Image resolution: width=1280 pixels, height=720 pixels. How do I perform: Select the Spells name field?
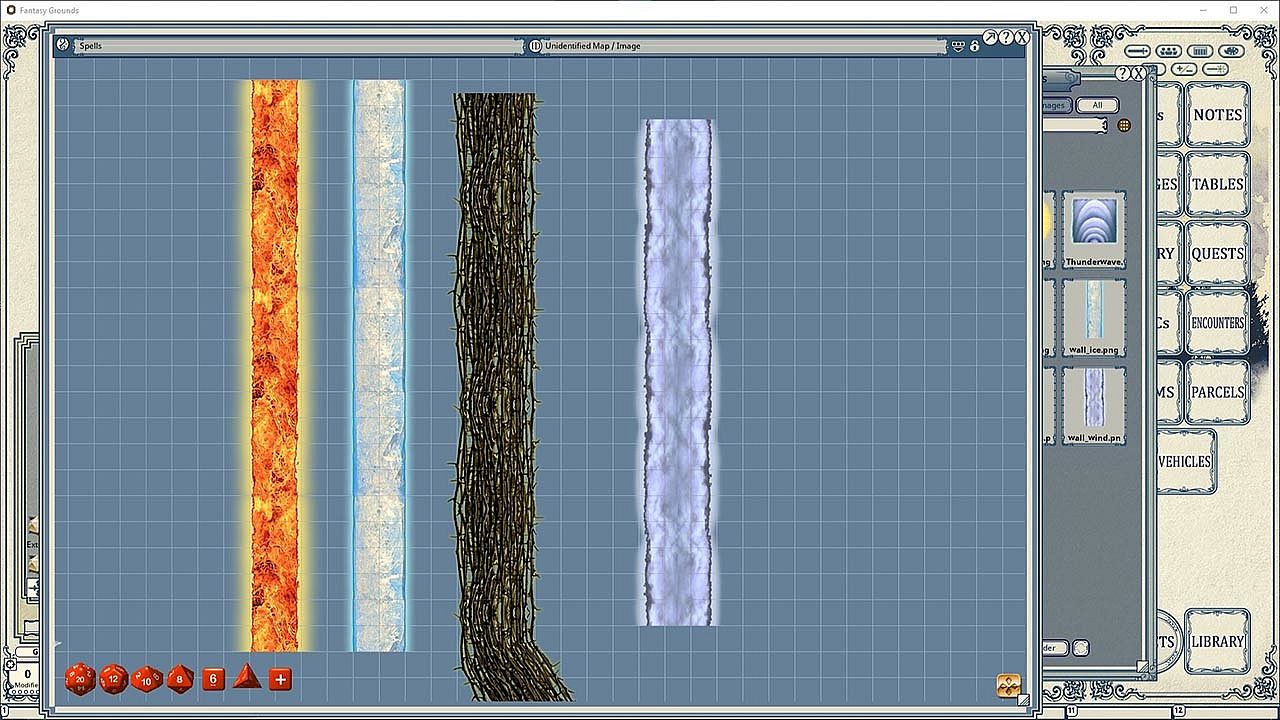pyautogui.click(x=298, y=46)
